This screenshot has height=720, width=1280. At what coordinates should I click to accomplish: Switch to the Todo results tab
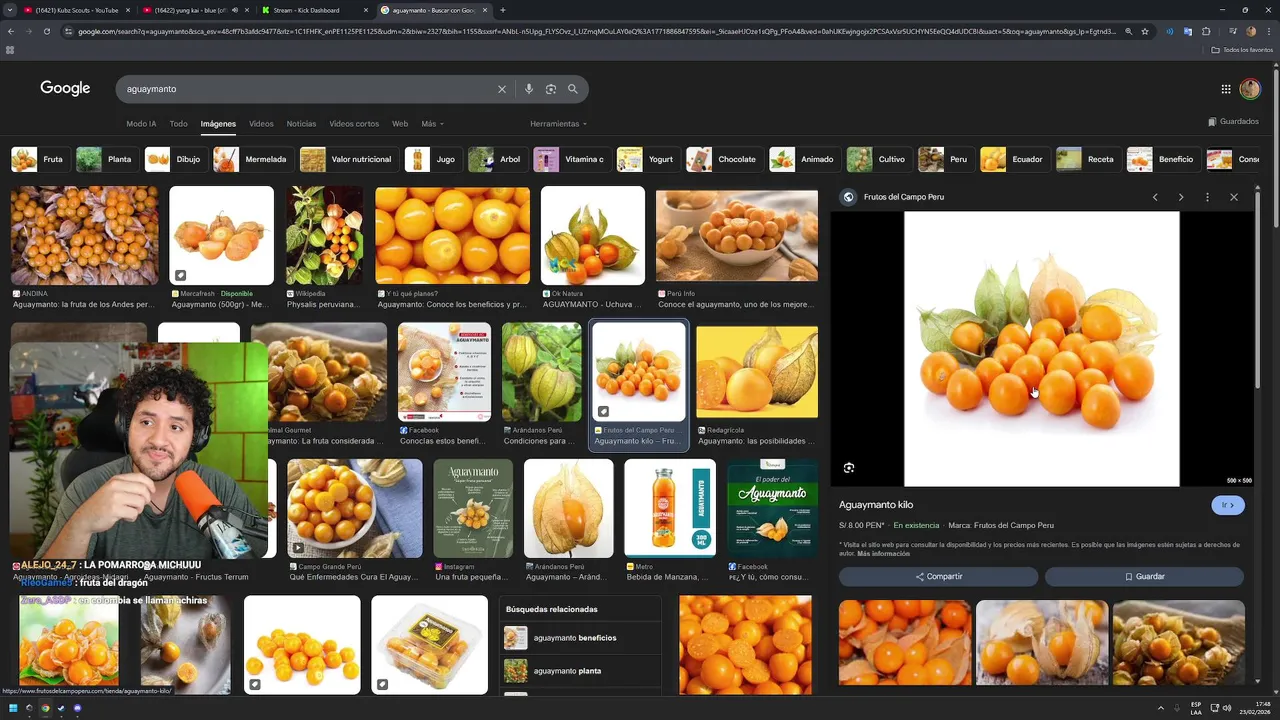click(x=178, y=124)
